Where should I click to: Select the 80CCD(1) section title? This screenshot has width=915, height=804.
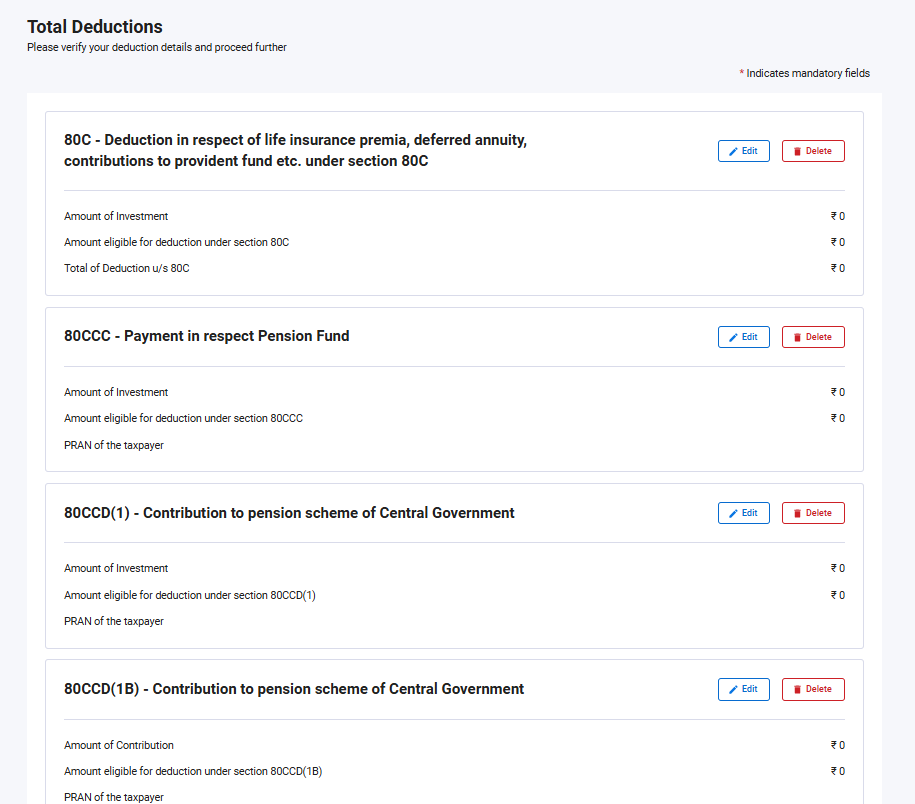(289, 513)
